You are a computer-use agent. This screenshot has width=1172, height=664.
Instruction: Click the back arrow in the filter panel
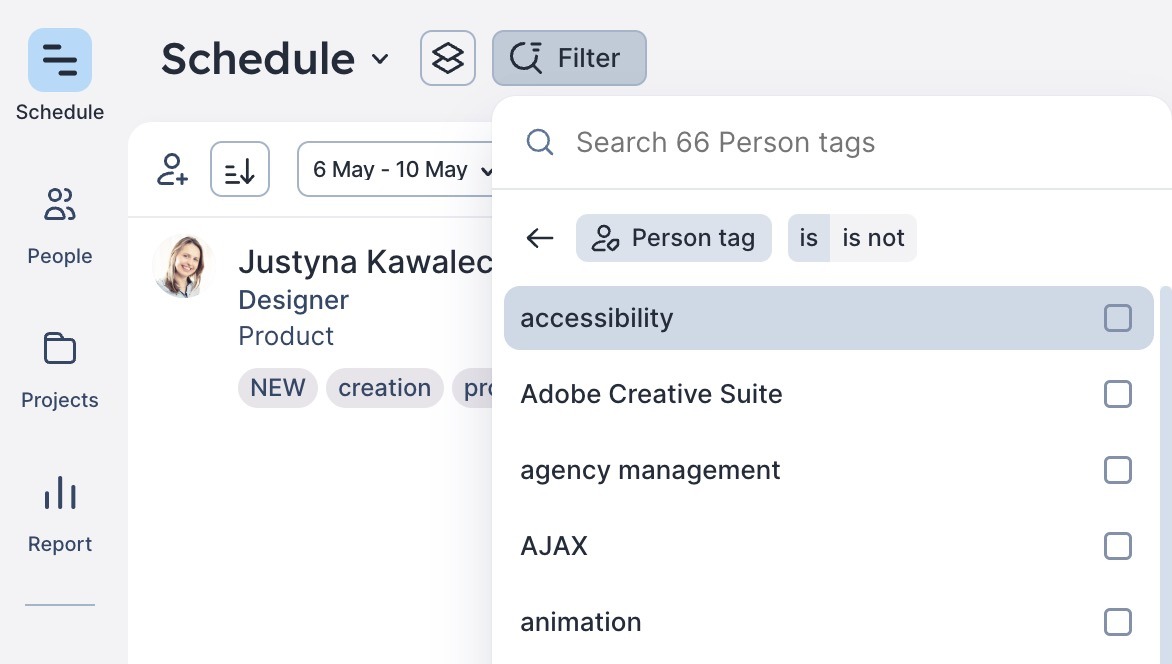[x=539, y=238]
